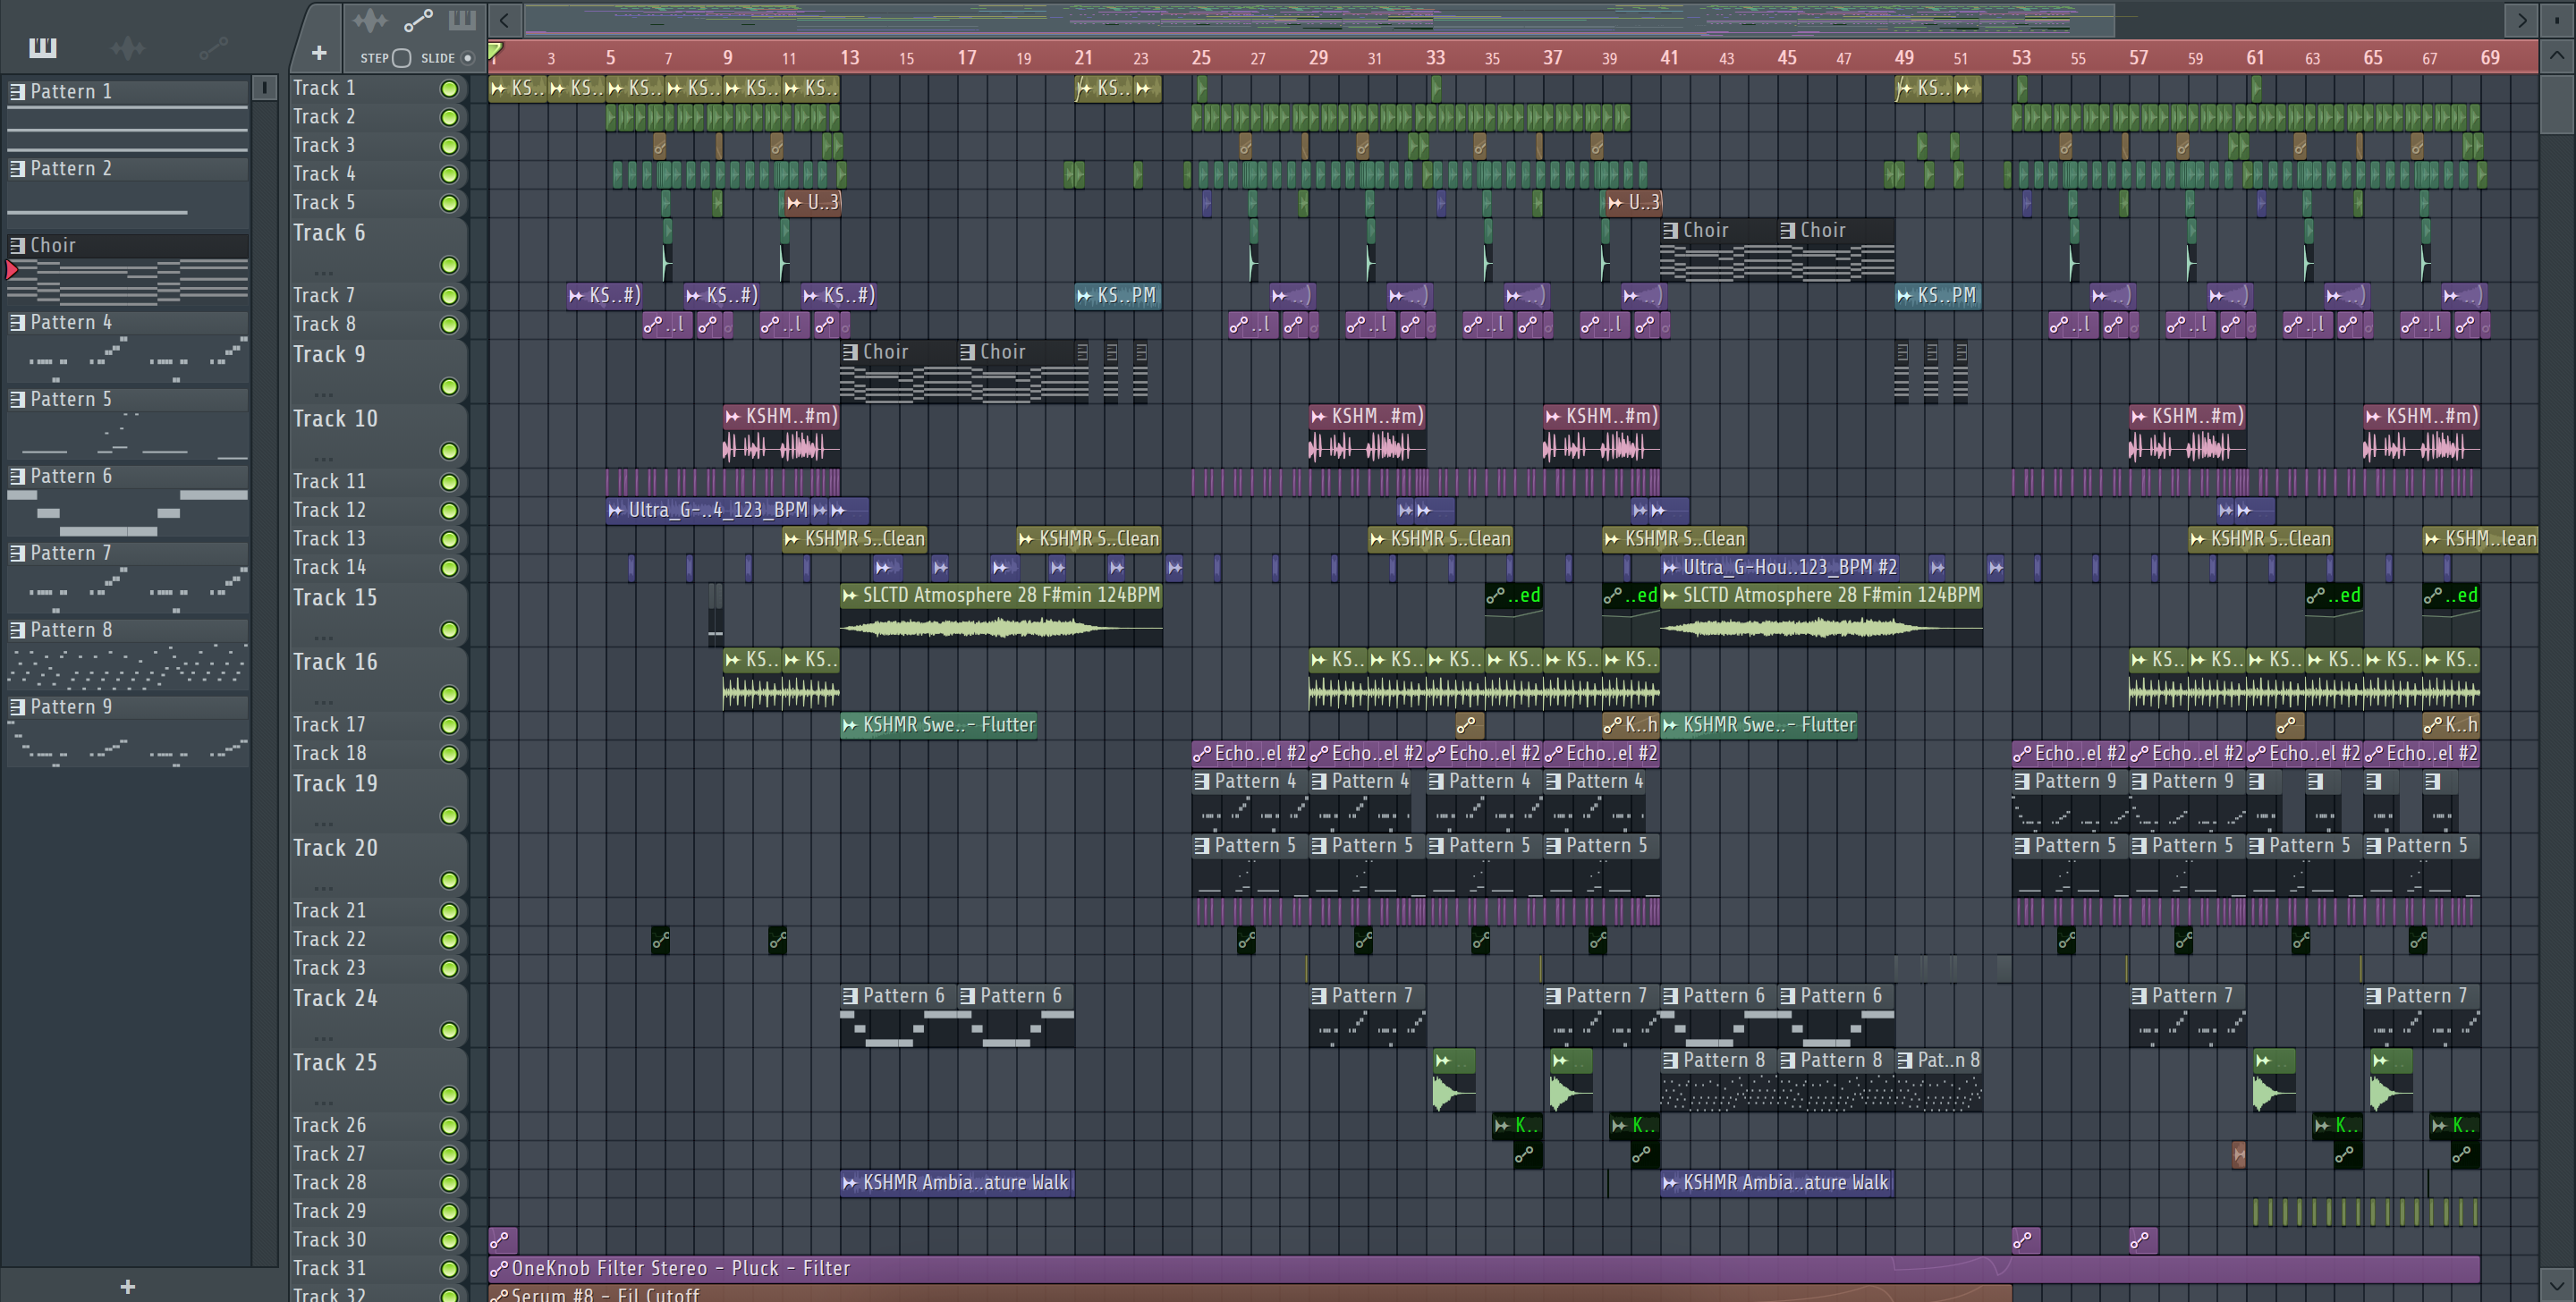
Task: Click the down arrow below the track scrollbar
Action: (x=2557, y=1284)
